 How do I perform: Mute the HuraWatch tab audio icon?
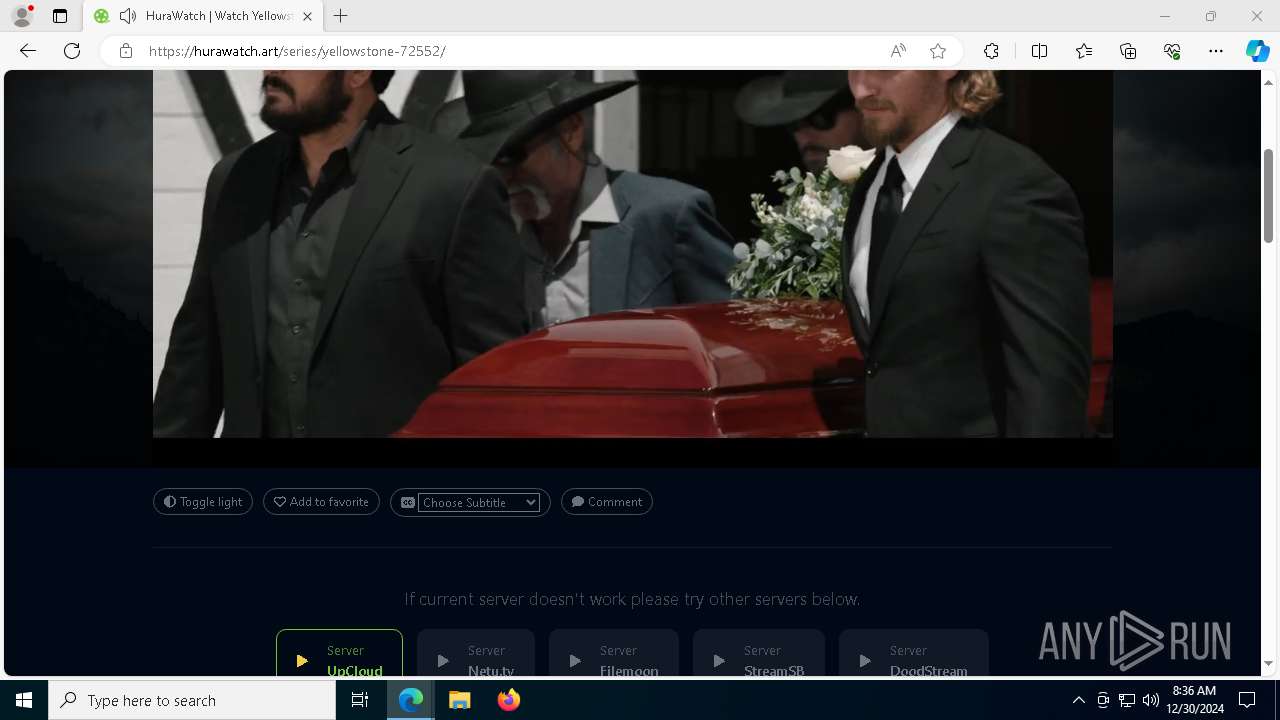point(127,16)
